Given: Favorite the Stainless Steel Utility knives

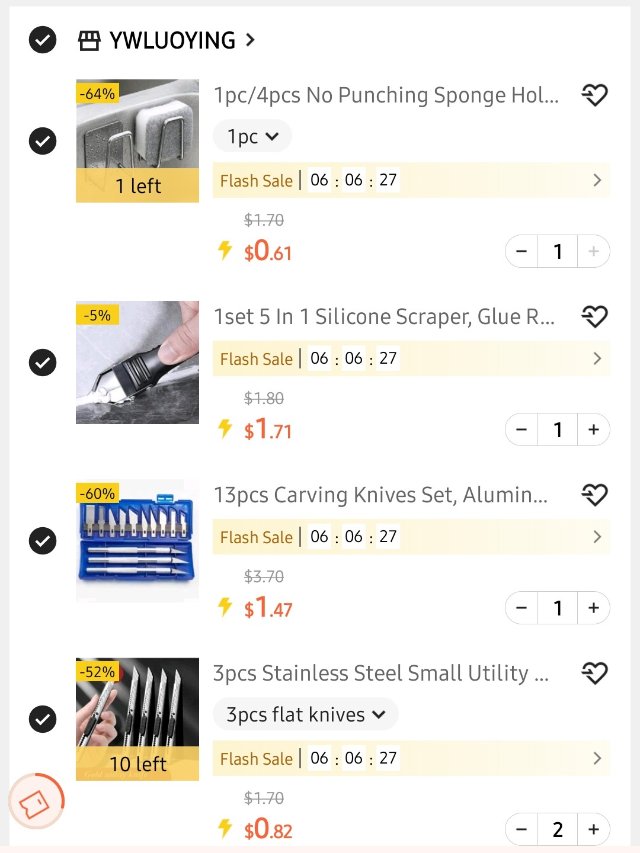Looking at the screenshot, I should pos(594,673).
